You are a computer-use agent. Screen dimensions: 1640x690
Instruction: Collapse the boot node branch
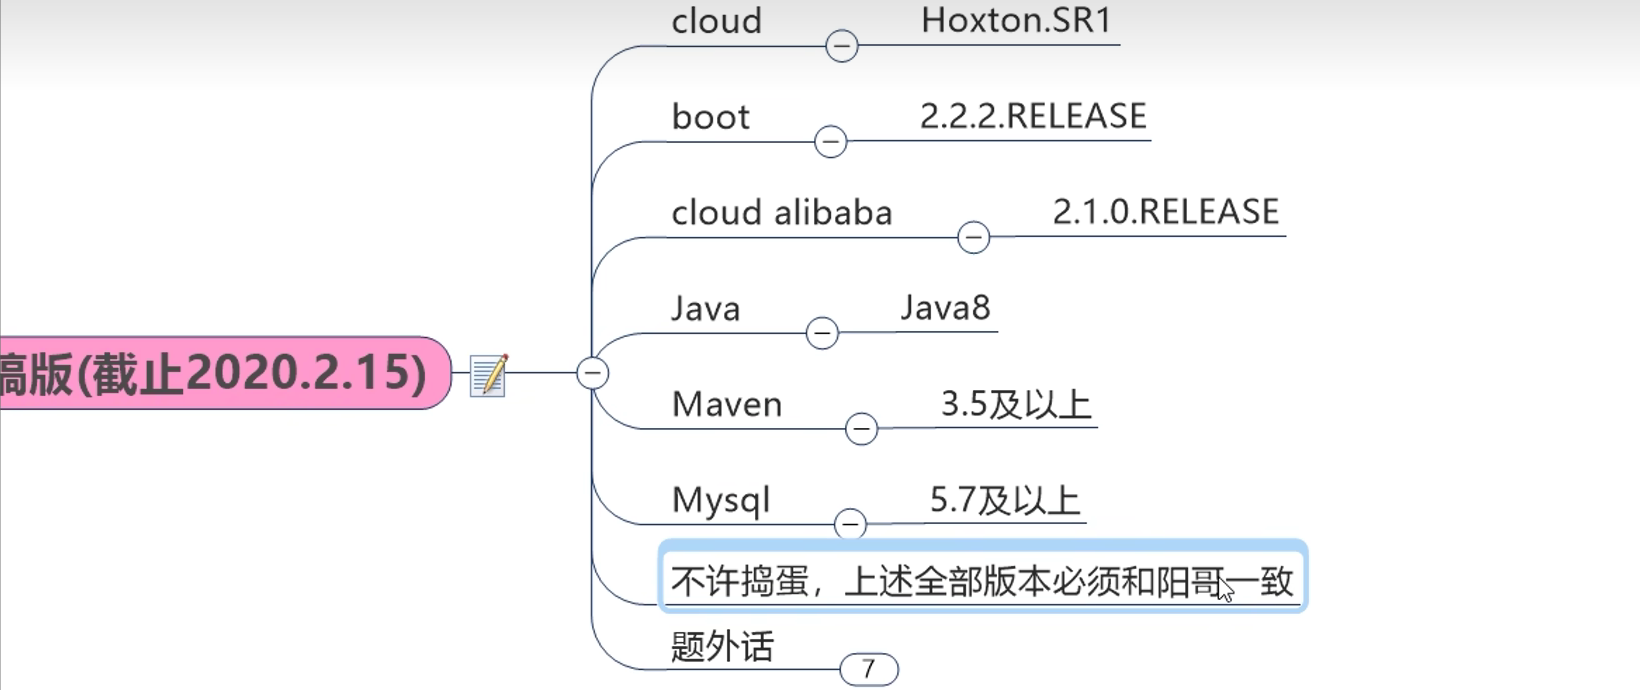click(x=830, y=142)
